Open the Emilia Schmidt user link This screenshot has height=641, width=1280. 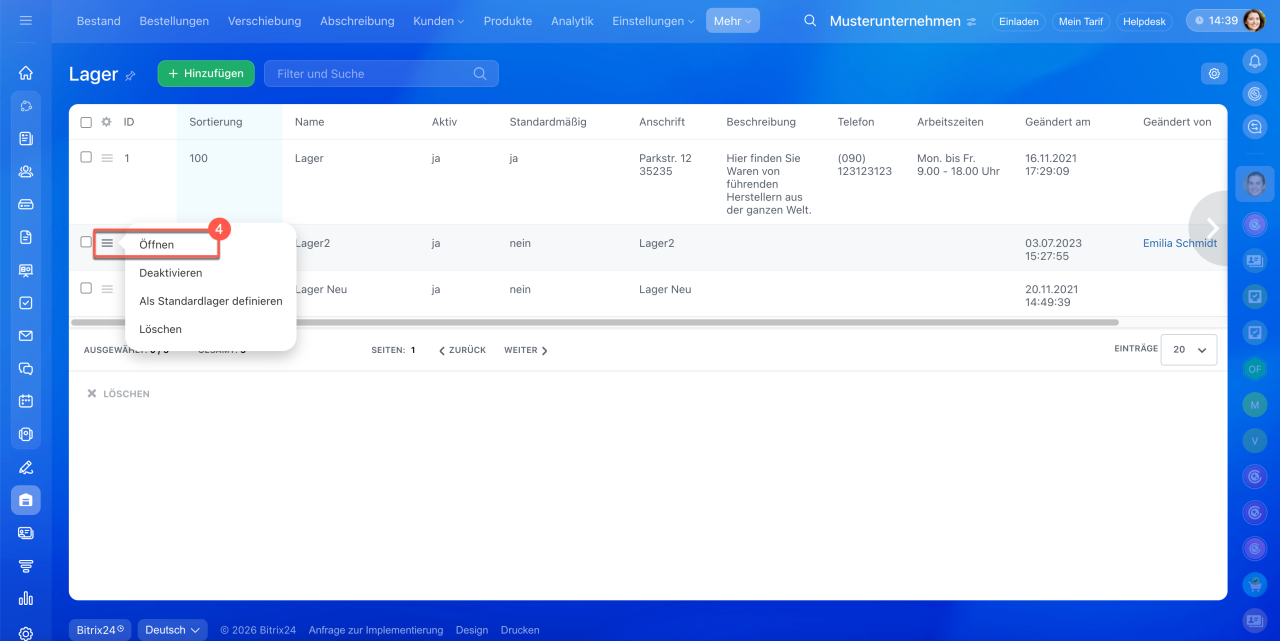1180,243
